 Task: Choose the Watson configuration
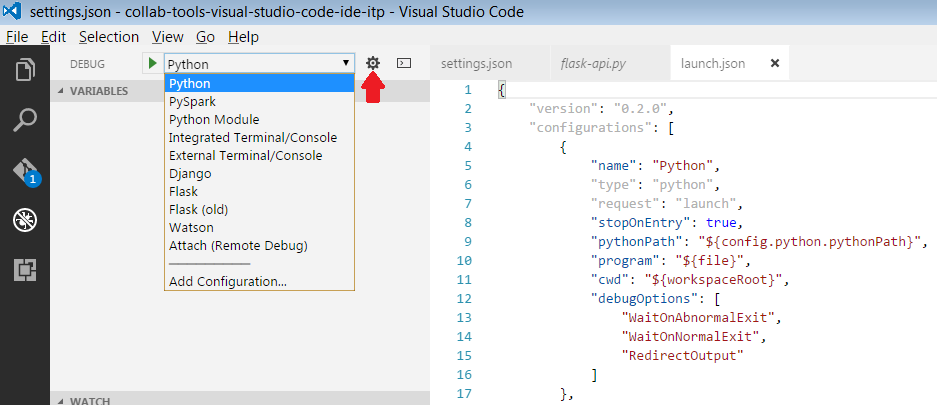pos(259,228)
